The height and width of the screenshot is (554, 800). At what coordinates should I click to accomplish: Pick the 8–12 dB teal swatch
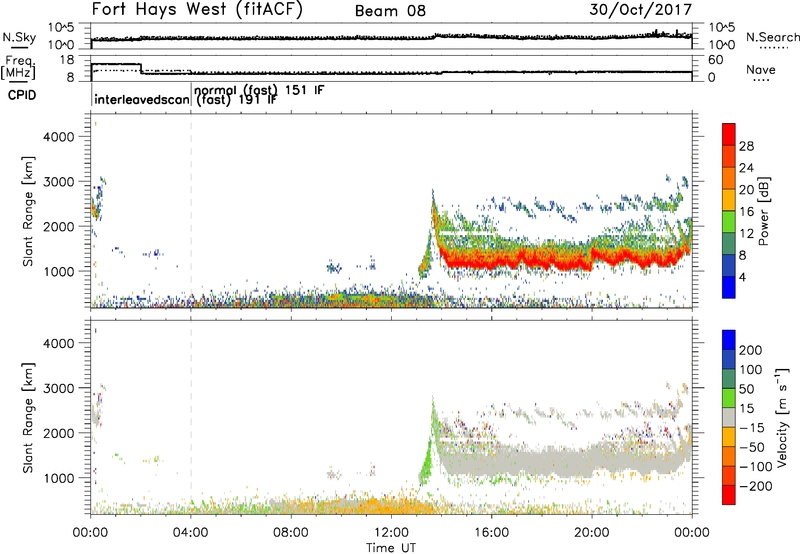[x=729, y=244]
